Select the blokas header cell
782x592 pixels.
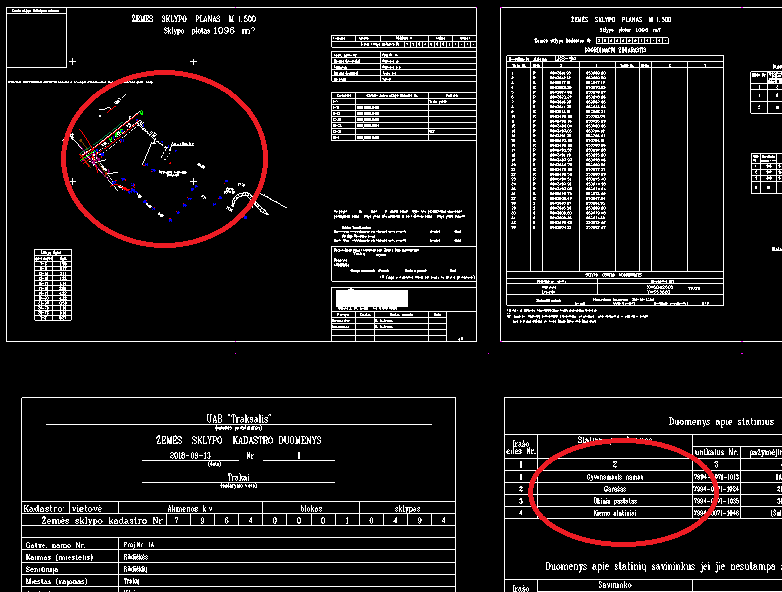311,509
